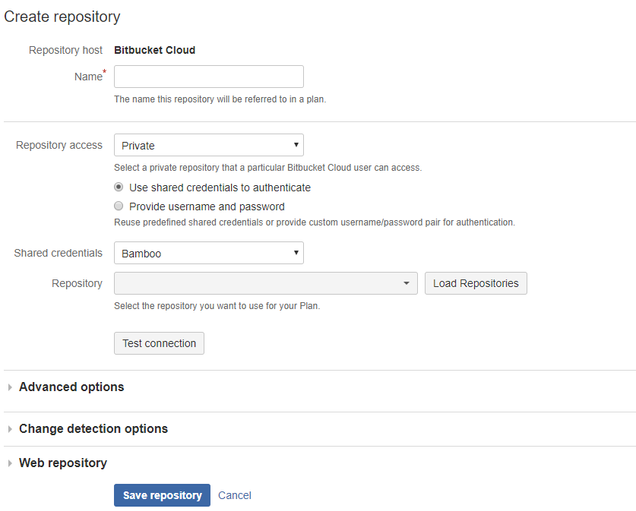Expand the Advanced options section
636x511 pixels.
coord(71,387)
